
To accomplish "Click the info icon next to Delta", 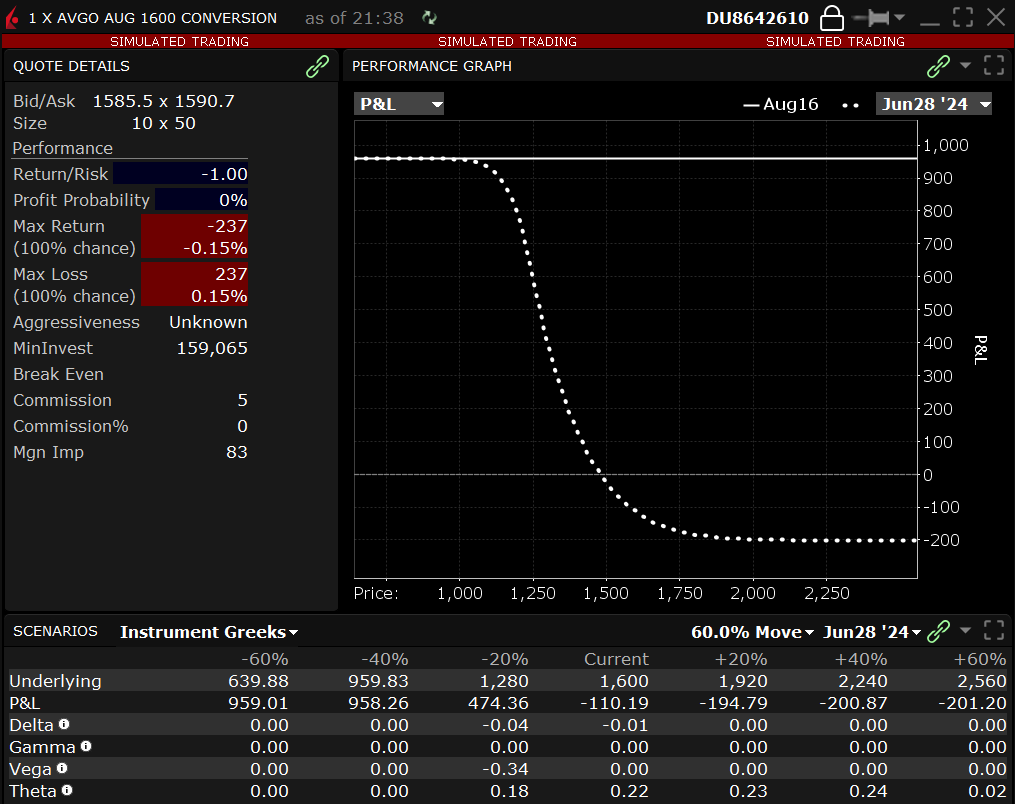I will [x=64, y=724].
